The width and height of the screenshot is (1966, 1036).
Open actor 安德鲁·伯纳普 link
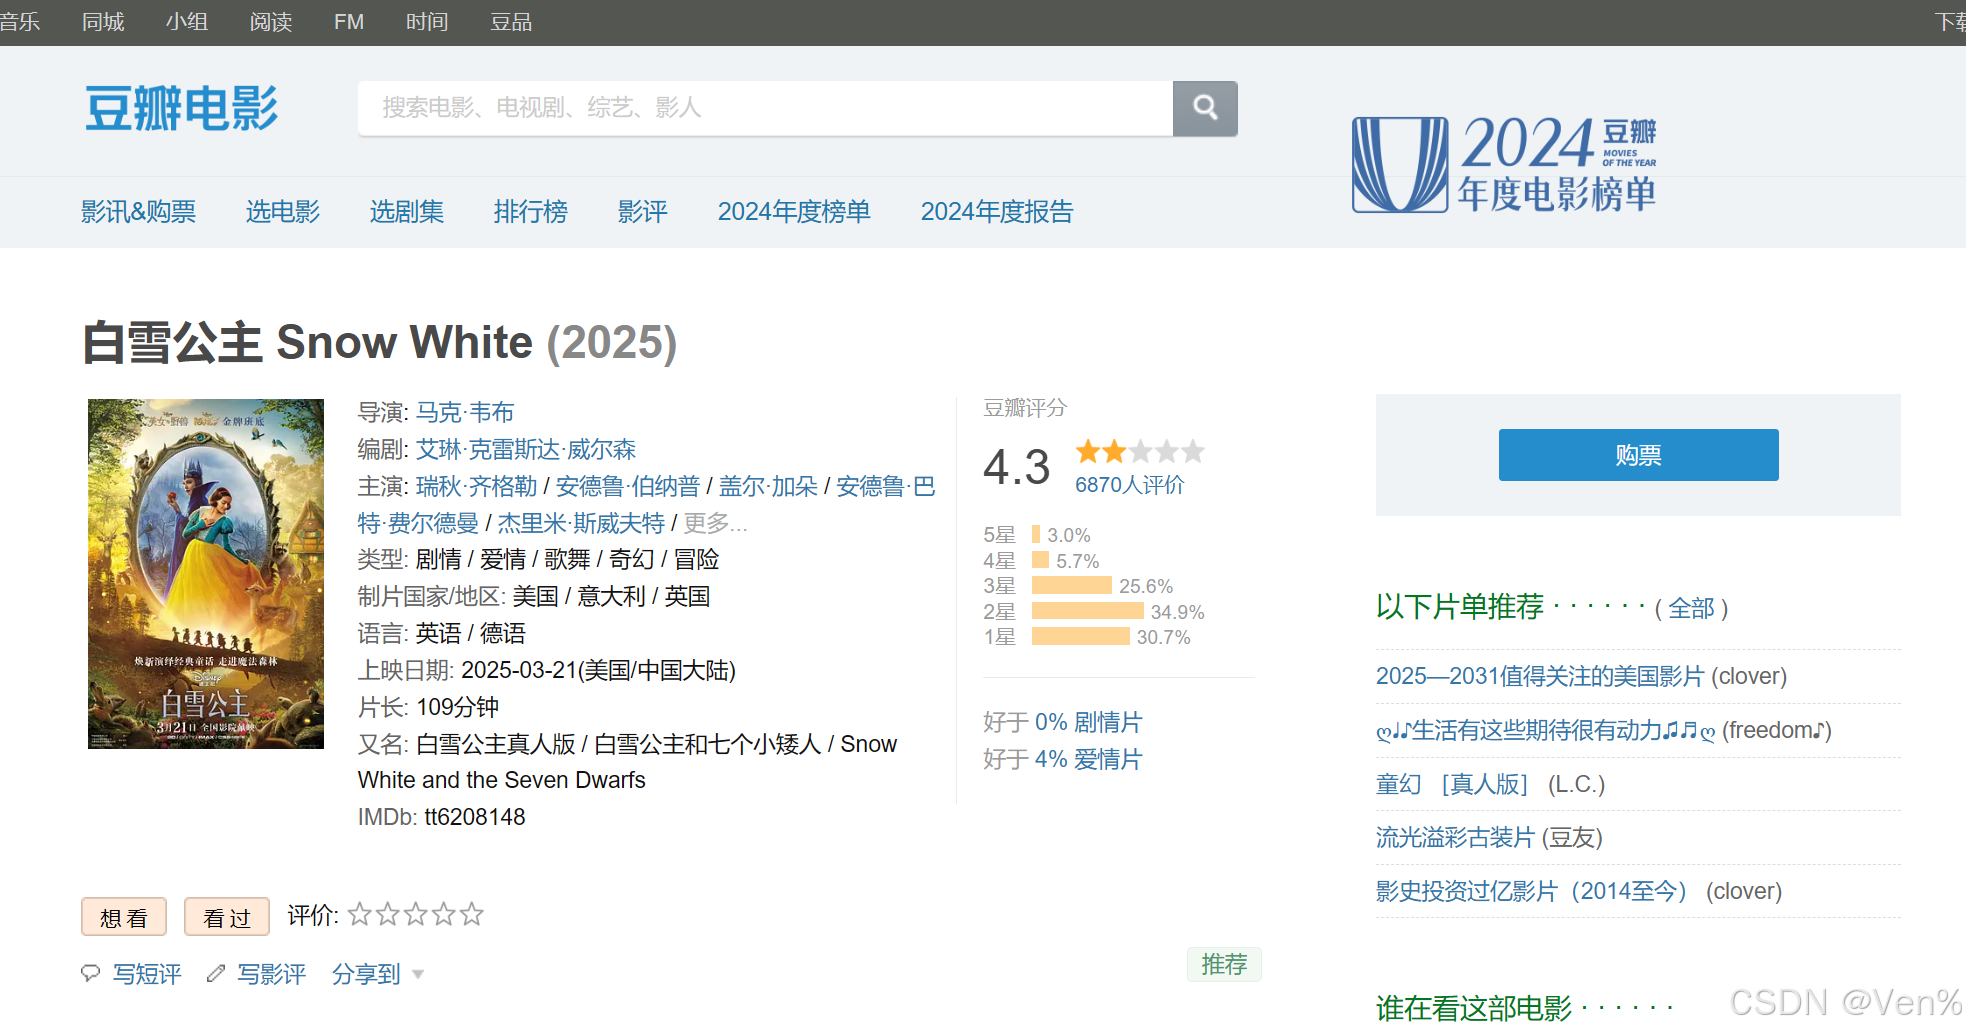pos(628,486)
